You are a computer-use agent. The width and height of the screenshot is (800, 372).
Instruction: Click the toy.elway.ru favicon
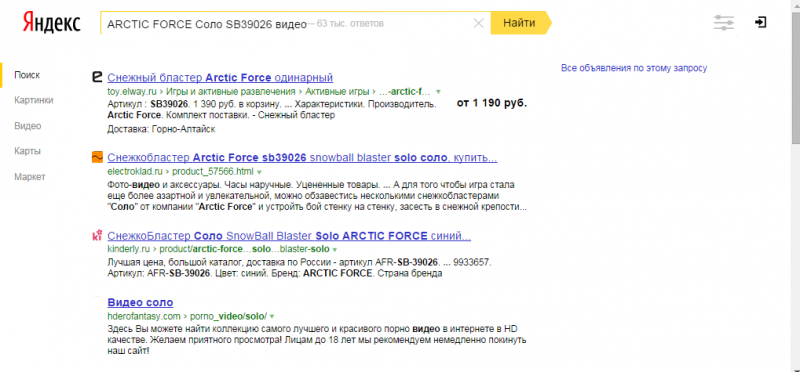tap(97, 77)
